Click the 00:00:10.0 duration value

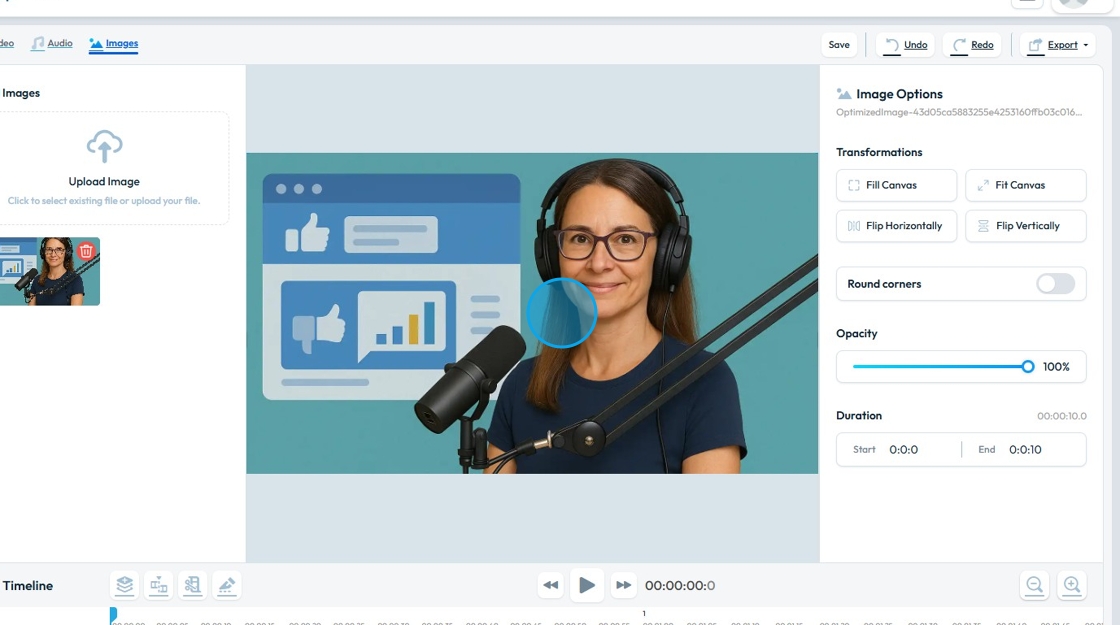click(x=1061, y=416)
